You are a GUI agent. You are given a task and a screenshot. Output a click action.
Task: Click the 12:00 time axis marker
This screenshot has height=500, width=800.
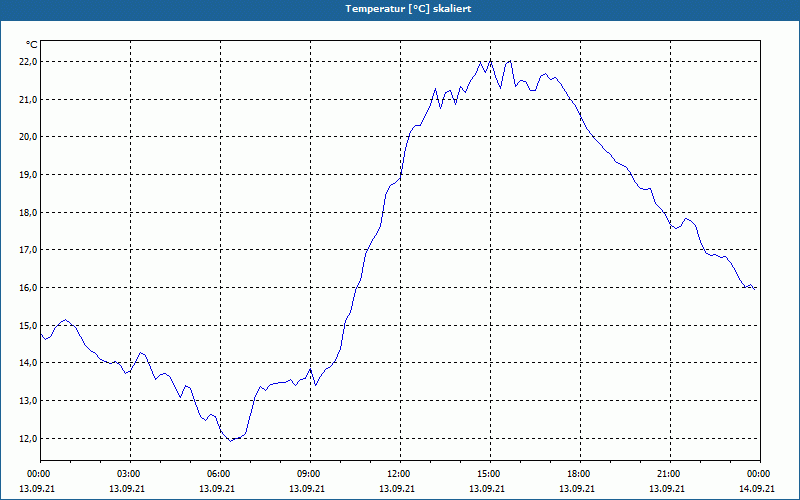pyautogui.click(x=400, y=474)
